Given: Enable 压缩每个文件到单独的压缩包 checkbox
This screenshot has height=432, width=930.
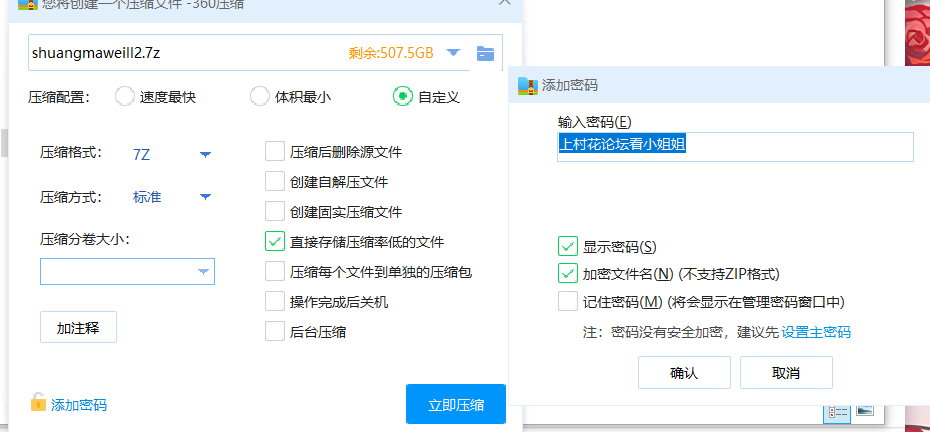Looking at the screenshot, I should pyautogui.click(x=275, y=272).
